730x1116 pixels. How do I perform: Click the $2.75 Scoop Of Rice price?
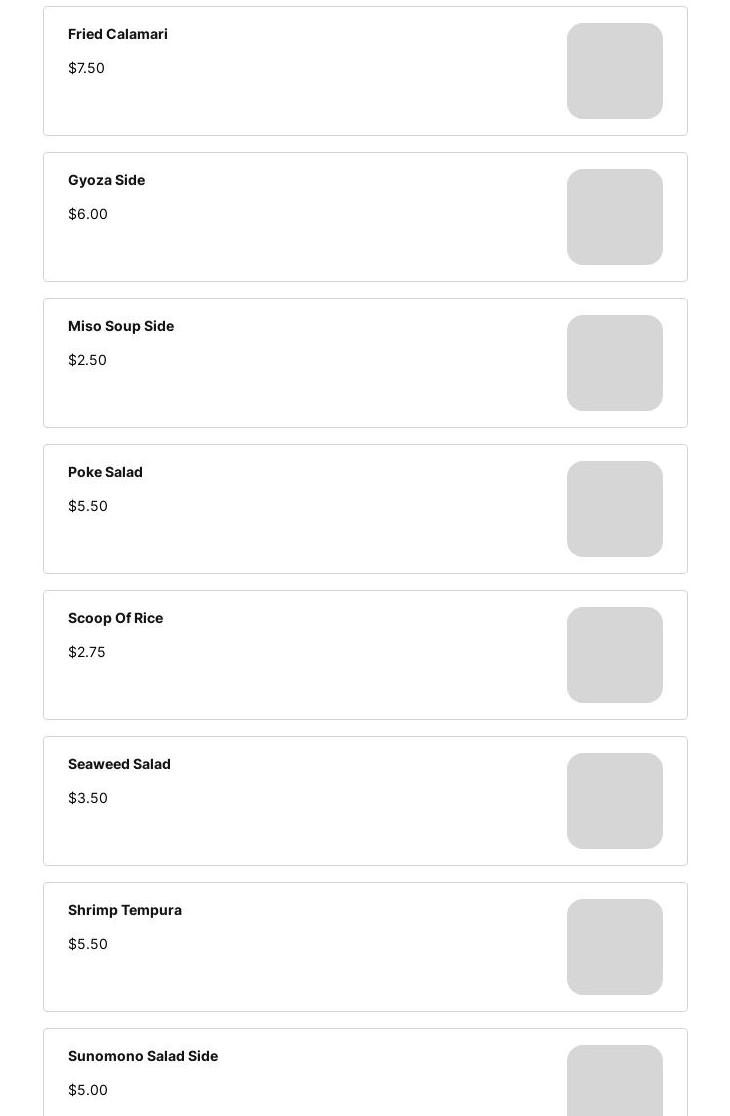click(87, 652)
